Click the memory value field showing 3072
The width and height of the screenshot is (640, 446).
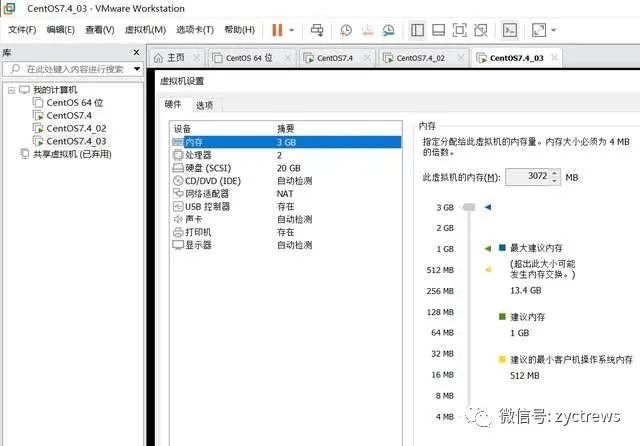528,177
